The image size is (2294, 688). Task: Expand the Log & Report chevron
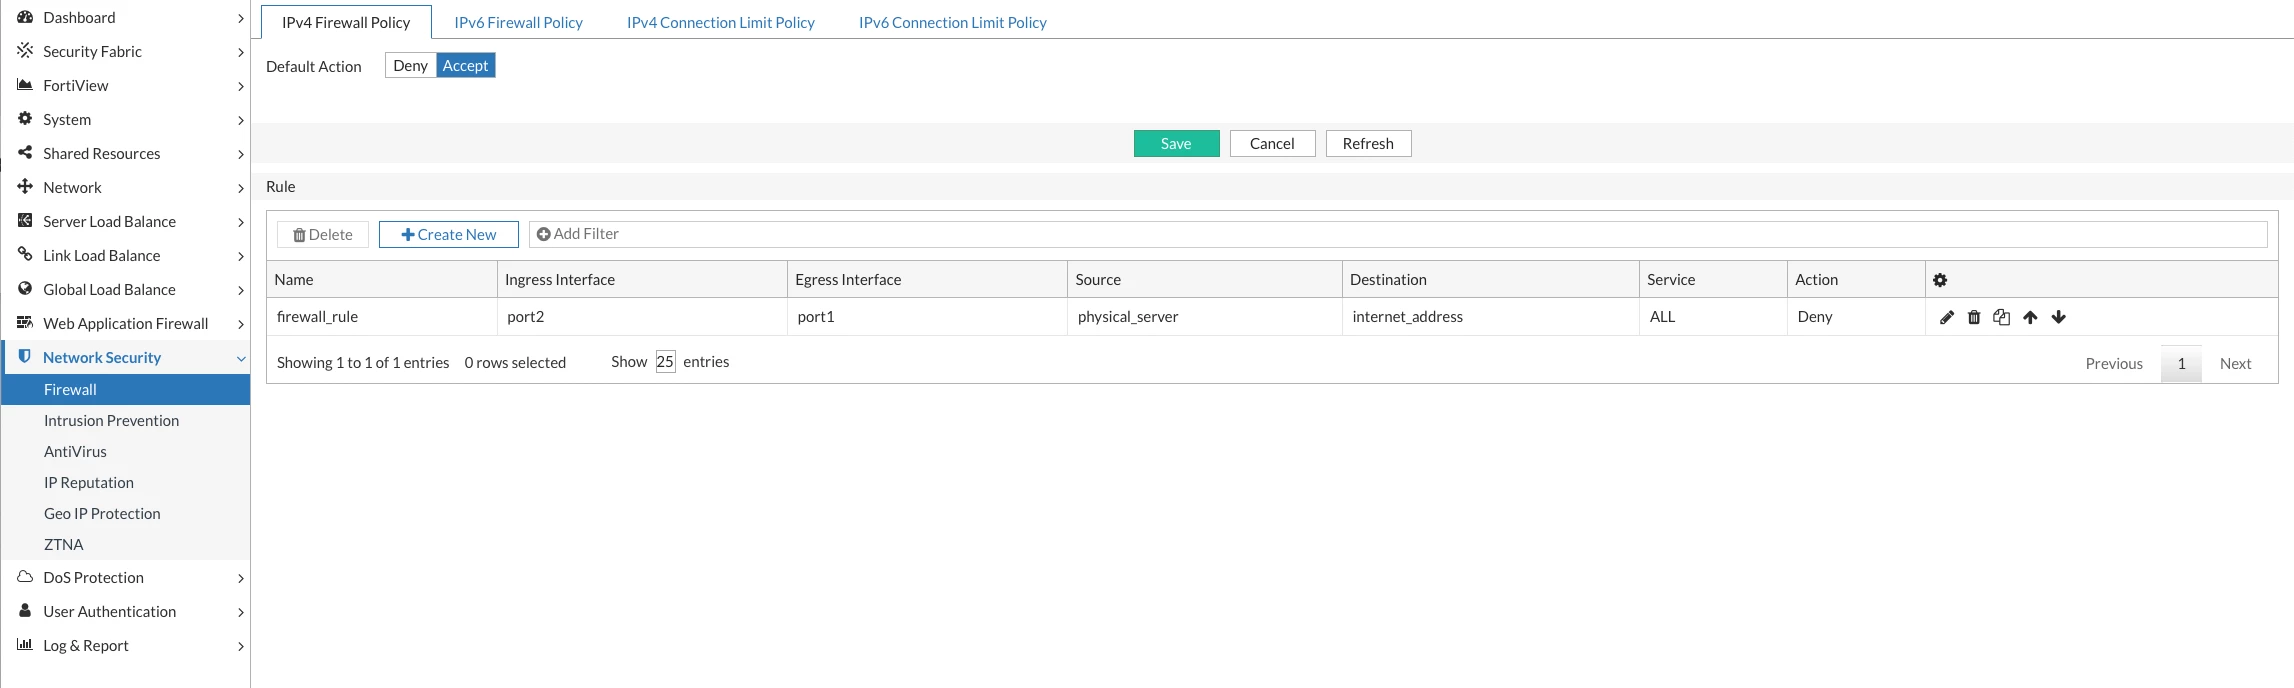(x=241, y=646)
